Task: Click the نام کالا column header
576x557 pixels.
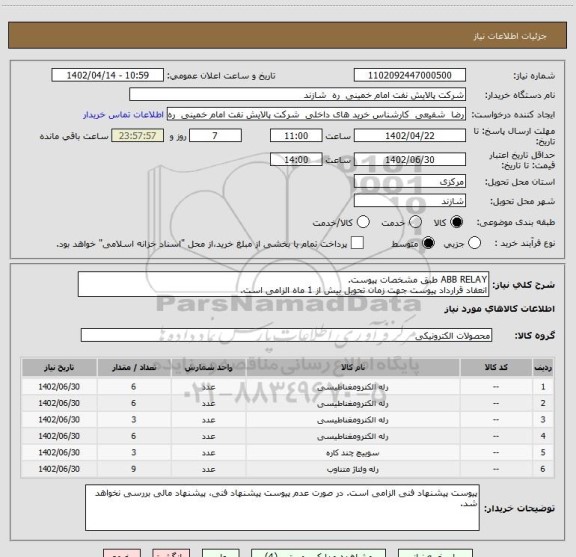Action: pyautogui.click(x=353, y=367)
